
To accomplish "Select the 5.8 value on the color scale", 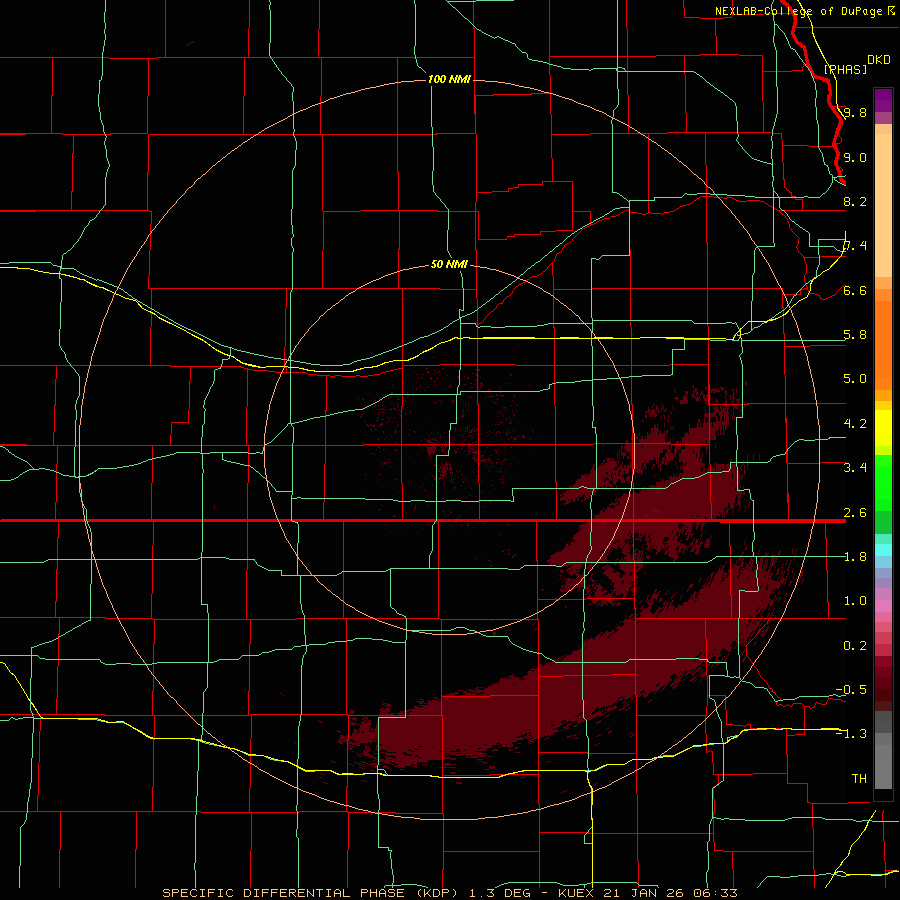I will click(855, 335).
